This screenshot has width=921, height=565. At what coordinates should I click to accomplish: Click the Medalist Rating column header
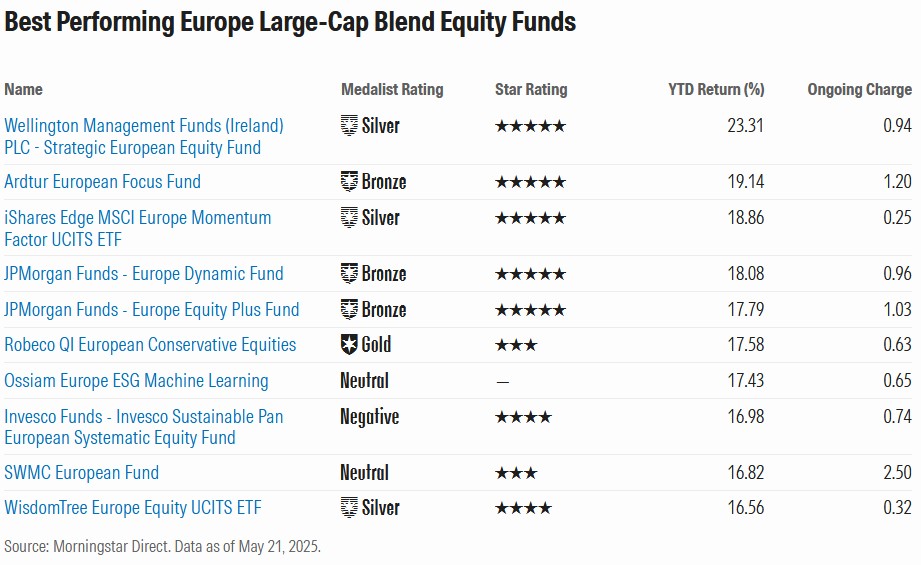pyautogui.click(x=391, y=89)
